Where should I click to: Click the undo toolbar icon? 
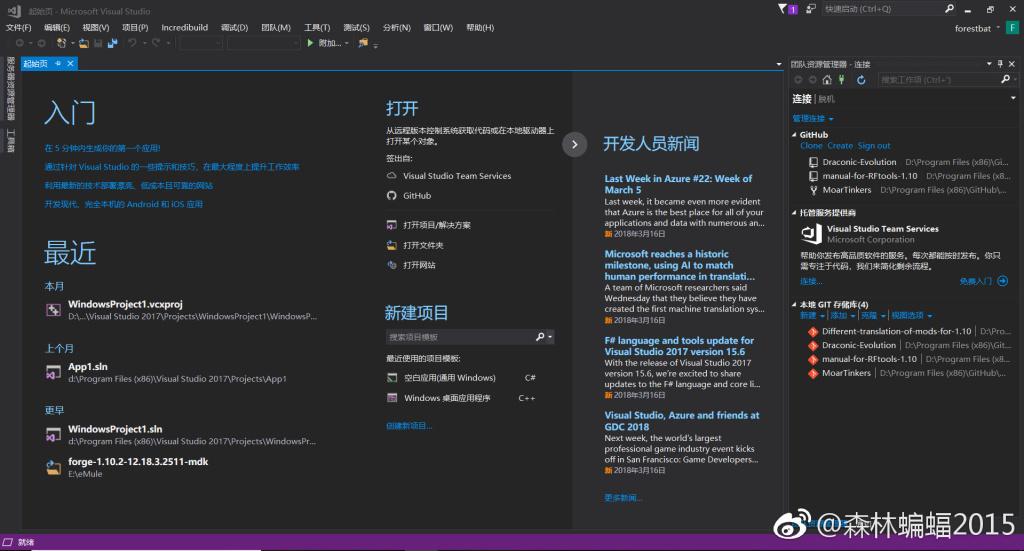point(132,43)
